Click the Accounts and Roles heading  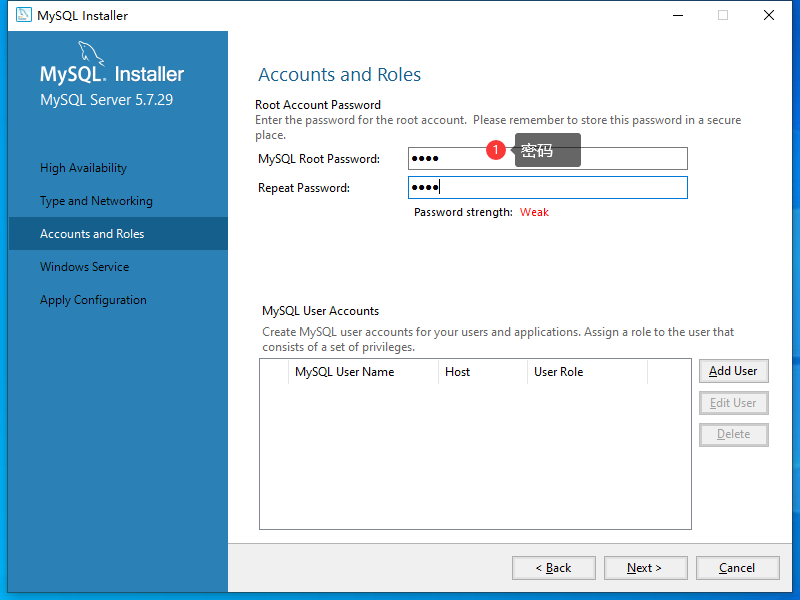coord(339,74)
